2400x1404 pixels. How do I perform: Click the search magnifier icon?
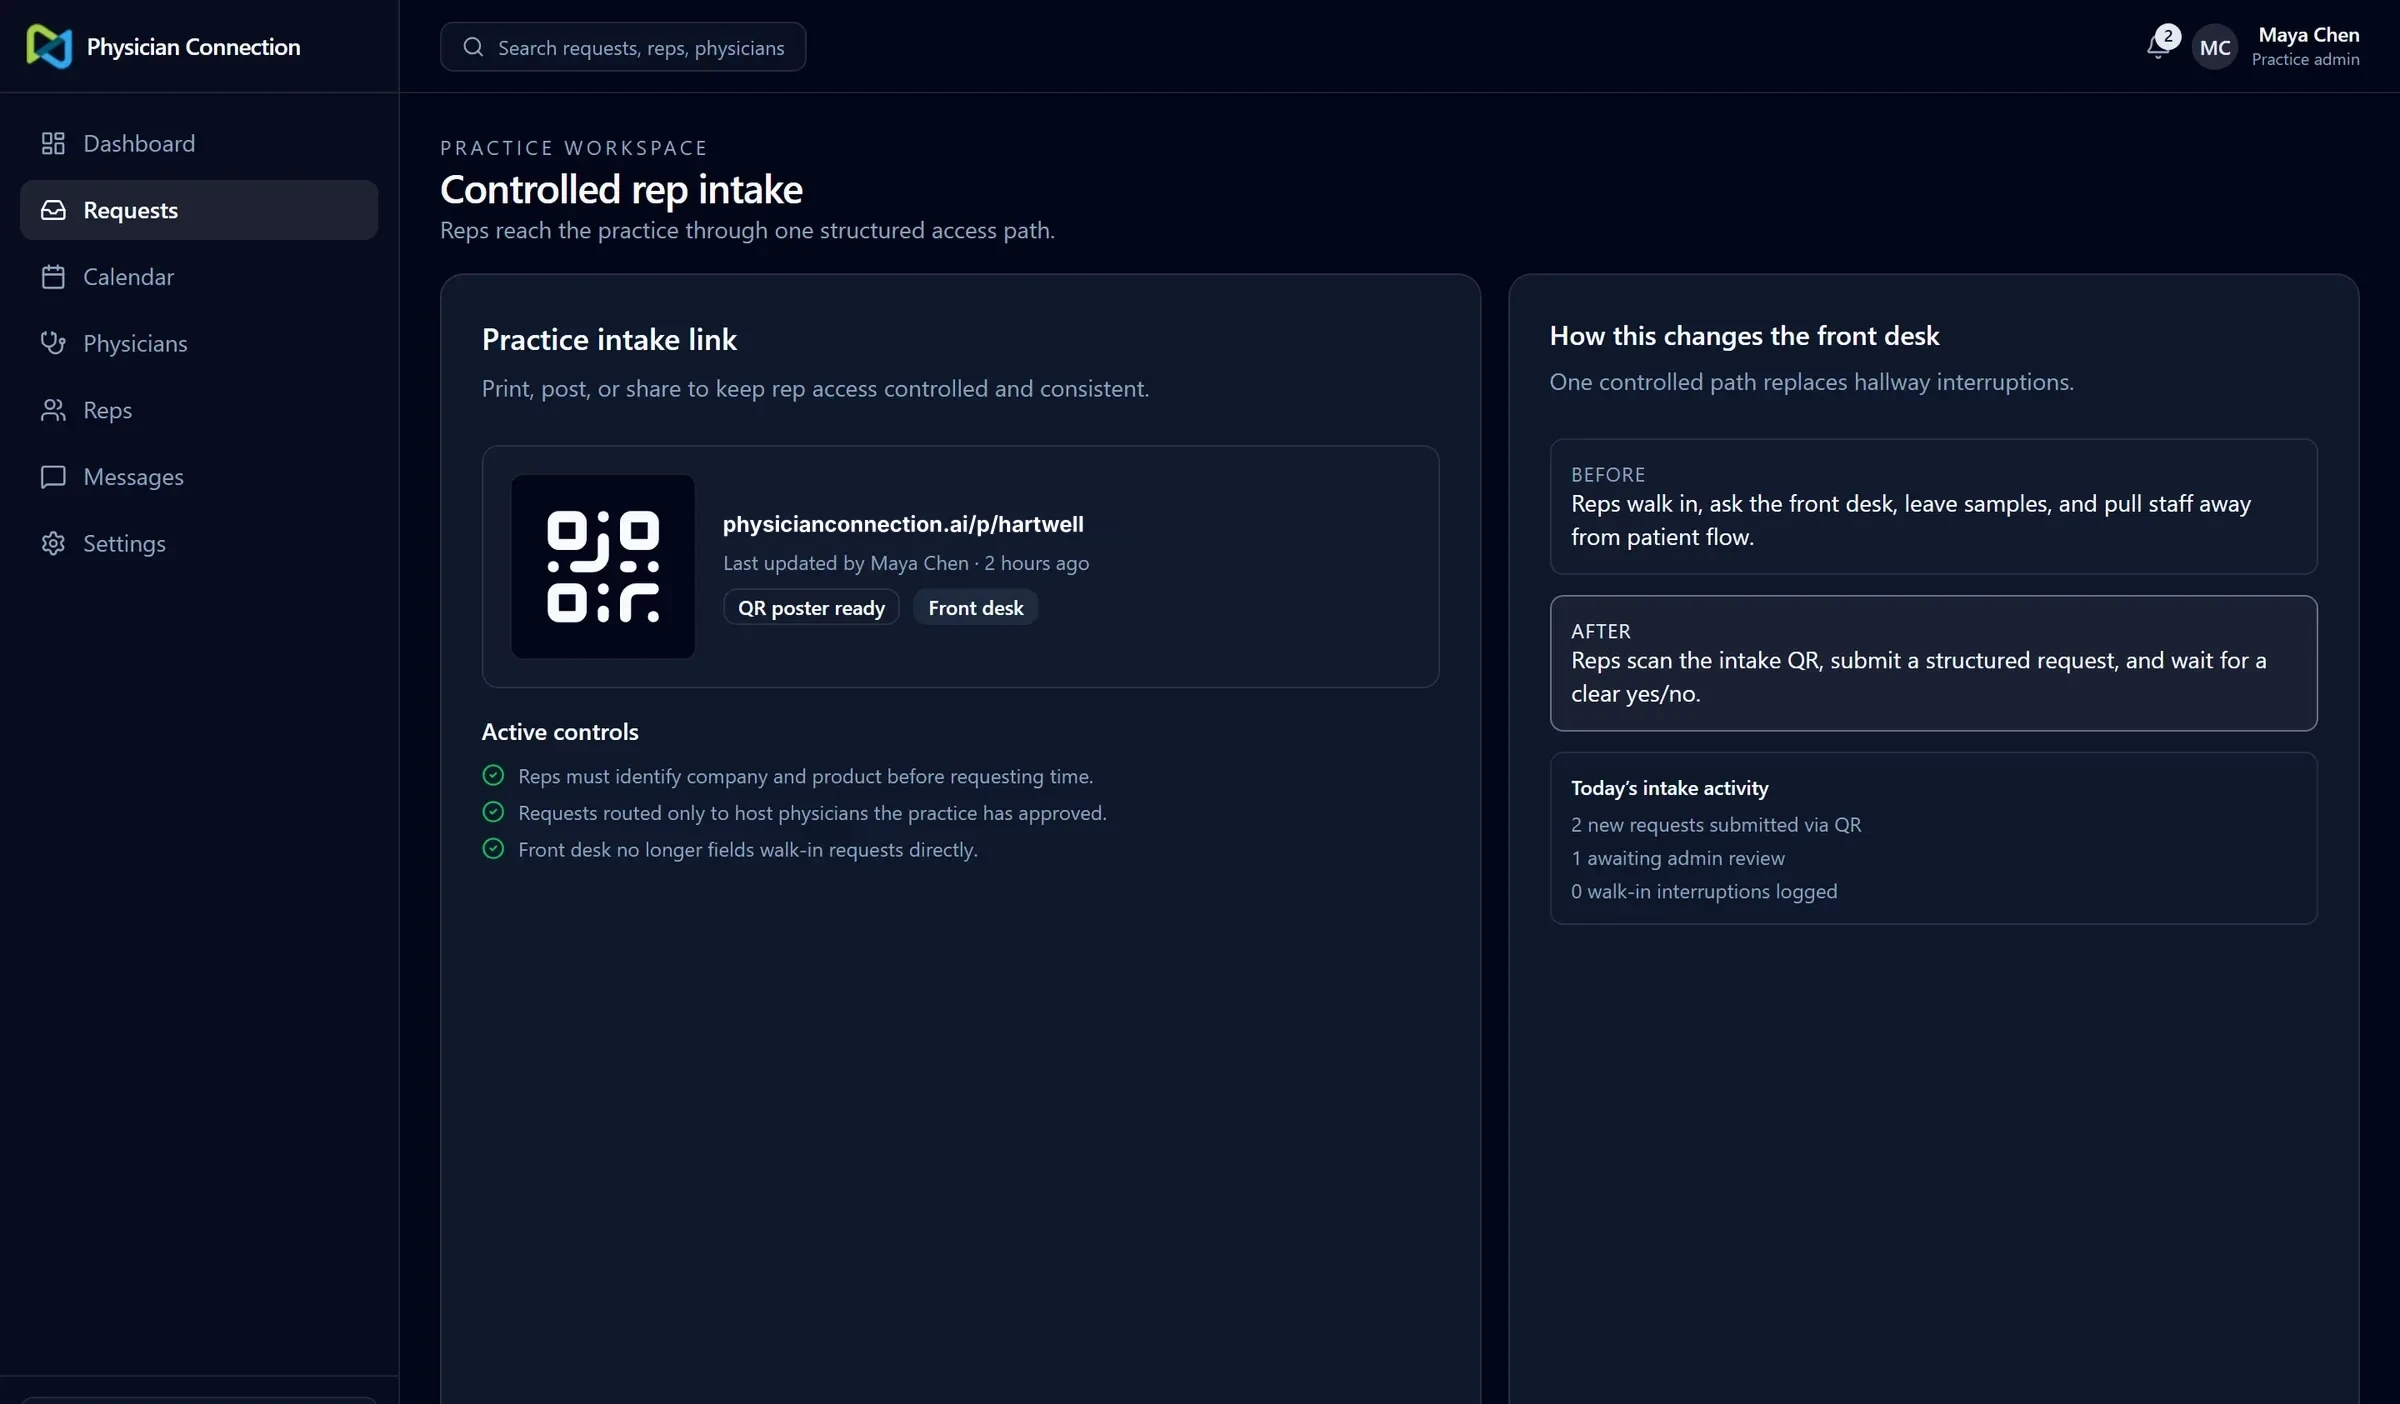tap(473, 47)
